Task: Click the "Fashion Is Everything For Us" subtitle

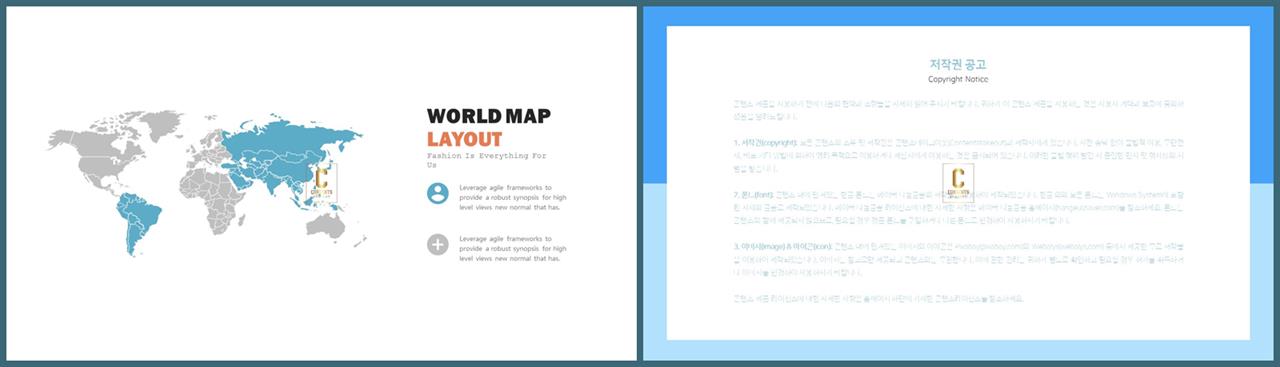Action: pos(487,160)
